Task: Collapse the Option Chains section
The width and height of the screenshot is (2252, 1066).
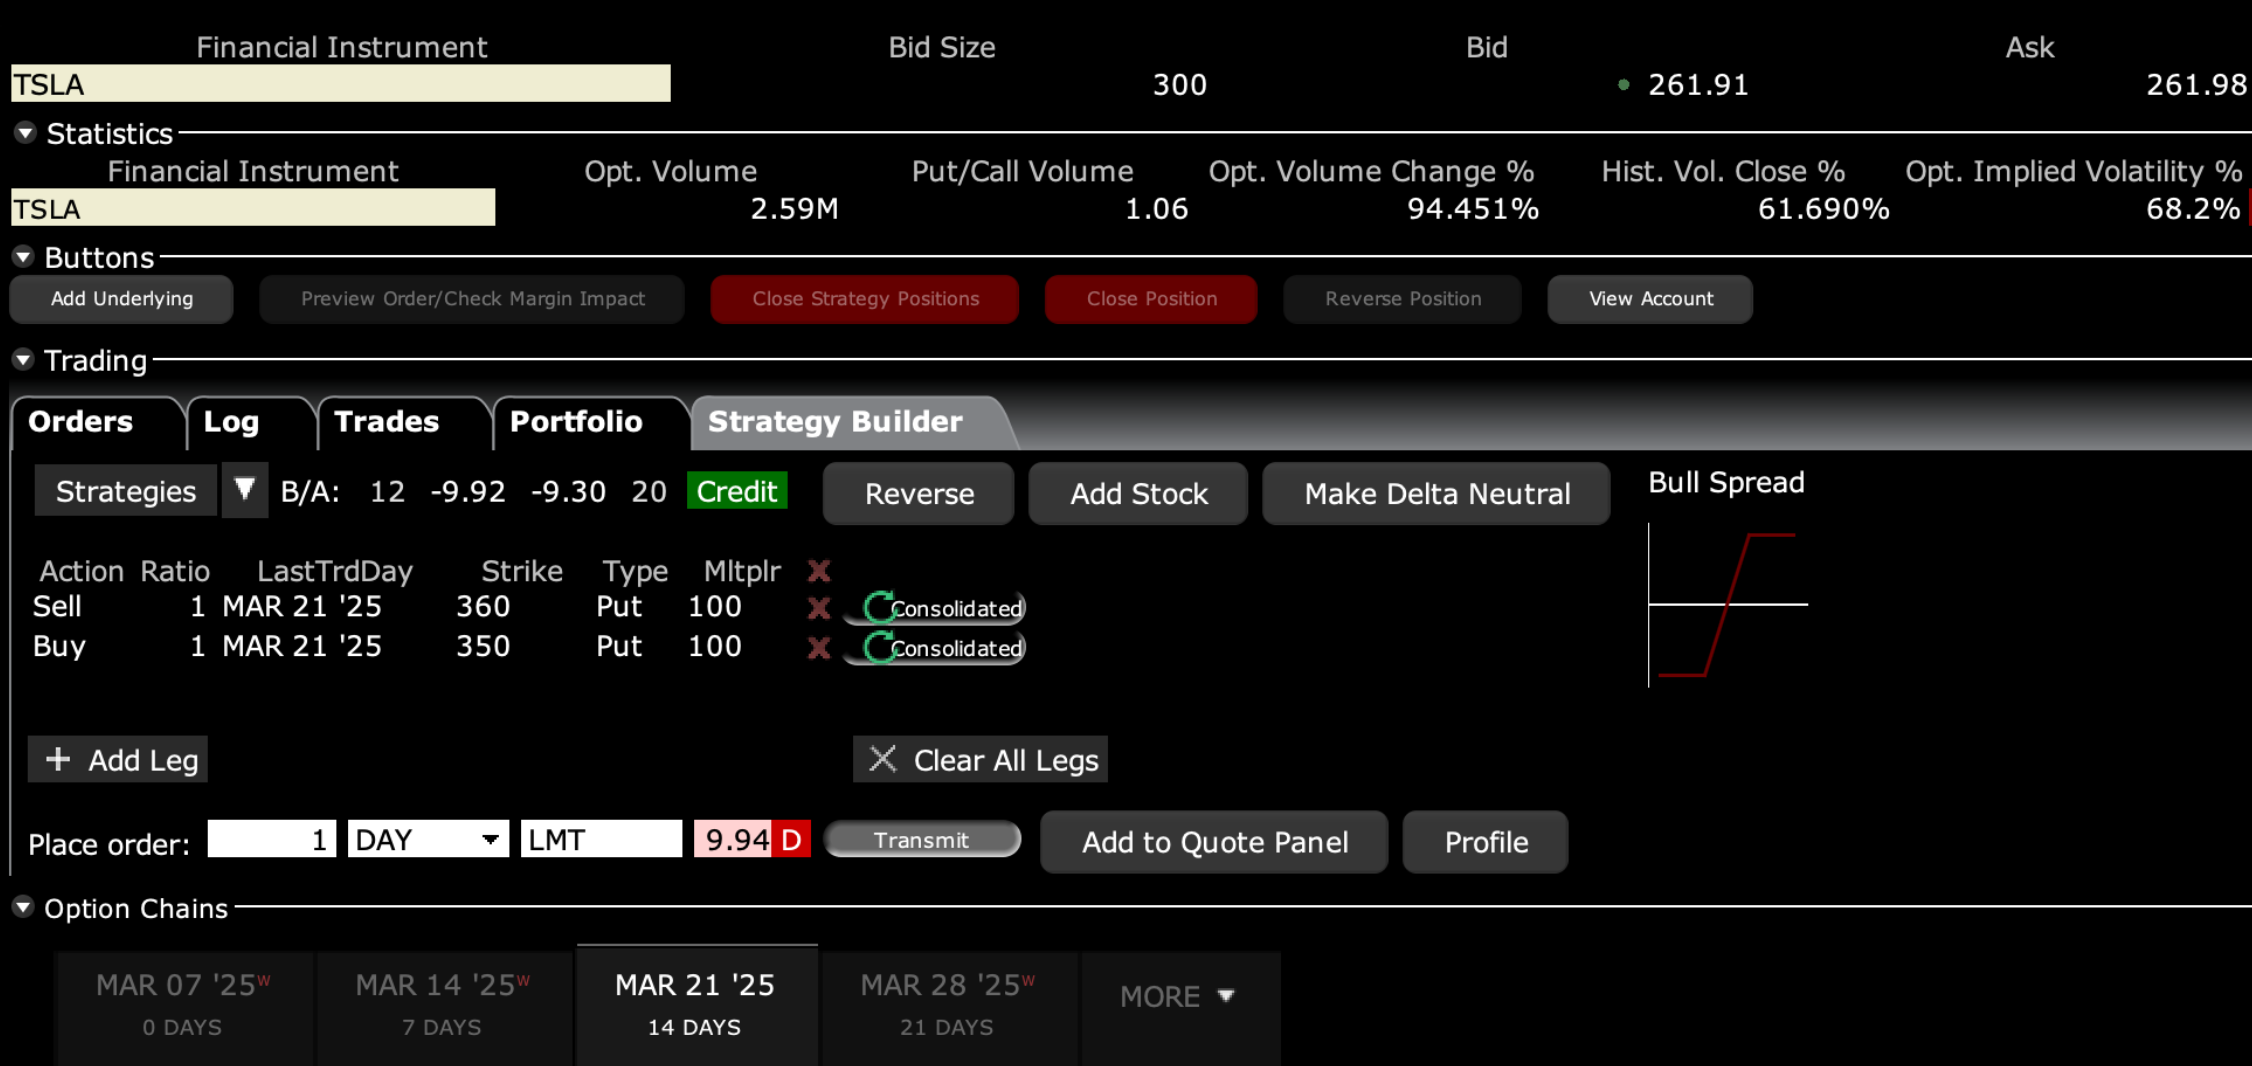Action: 23,907
